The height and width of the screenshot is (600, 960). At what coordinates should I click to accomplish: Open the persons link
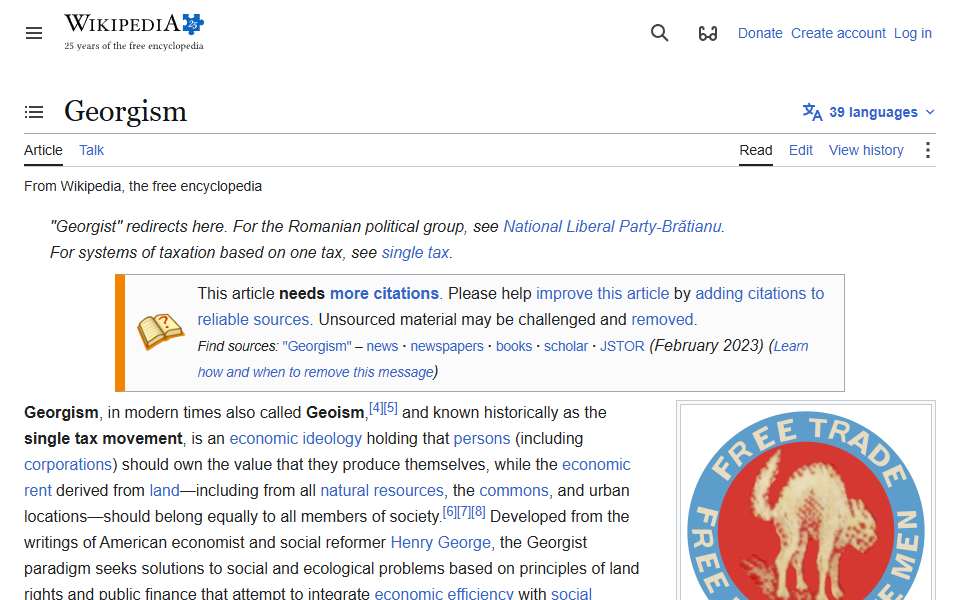click(x=481, y=438)
